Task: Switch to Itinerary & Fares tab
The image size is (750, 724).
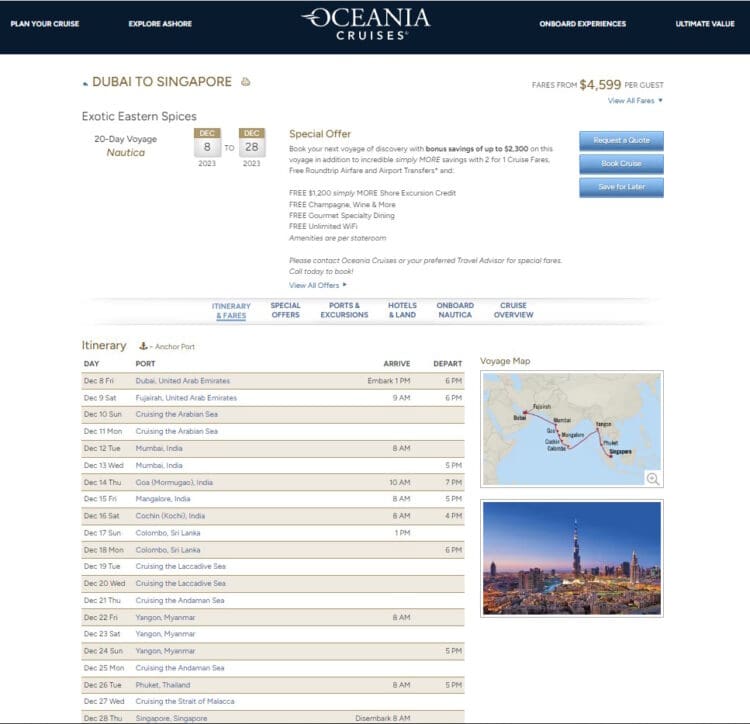Action: [x=231, y=311]
